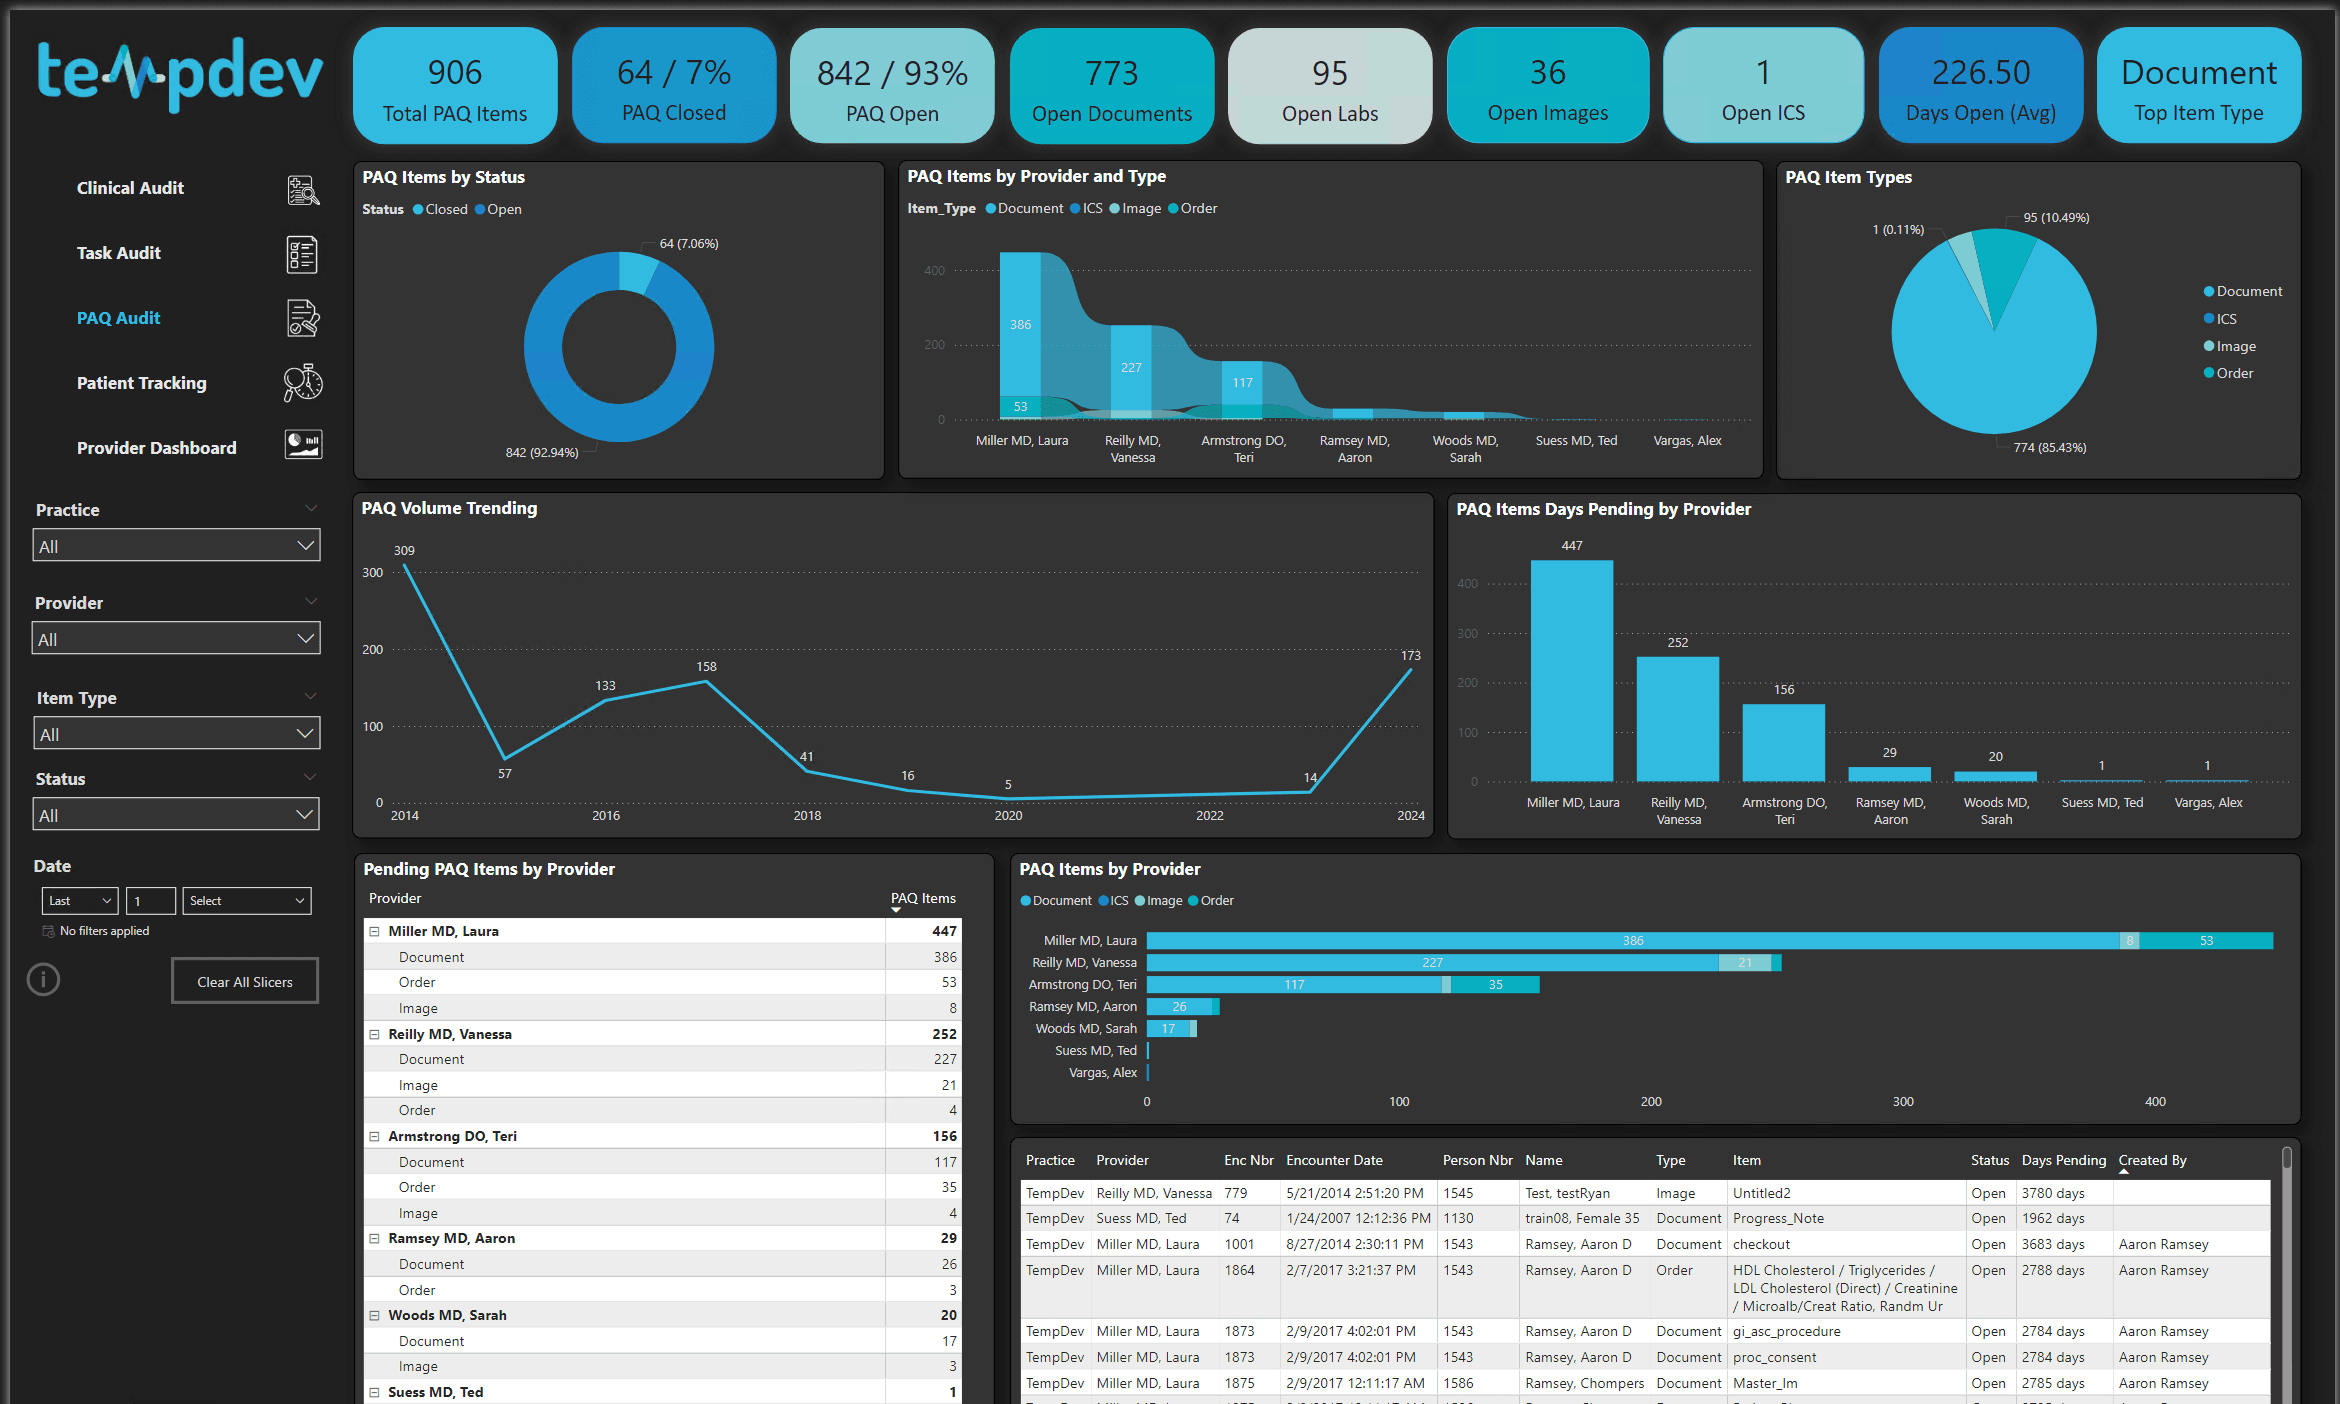Collapse the Miller MD, Laura row
2340x1404 pixels.
coord(375,931)
